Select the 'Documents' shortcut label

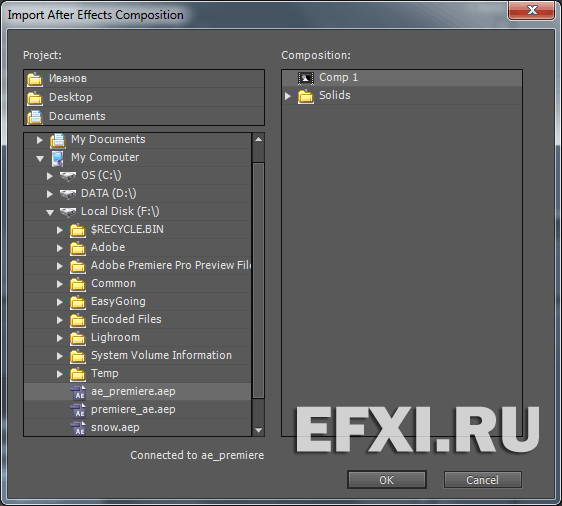click(77, 116)
